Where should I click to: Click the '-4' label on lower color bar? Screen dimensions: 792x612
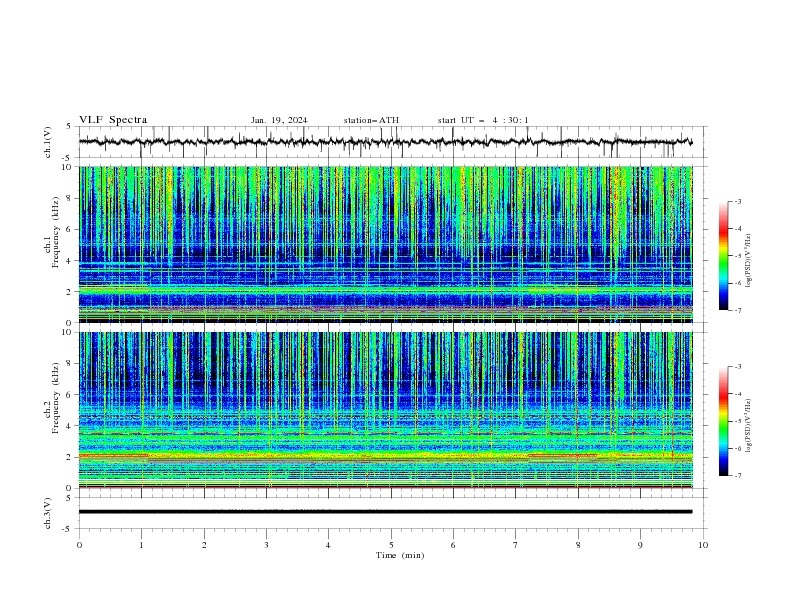[x=738, y=394]
